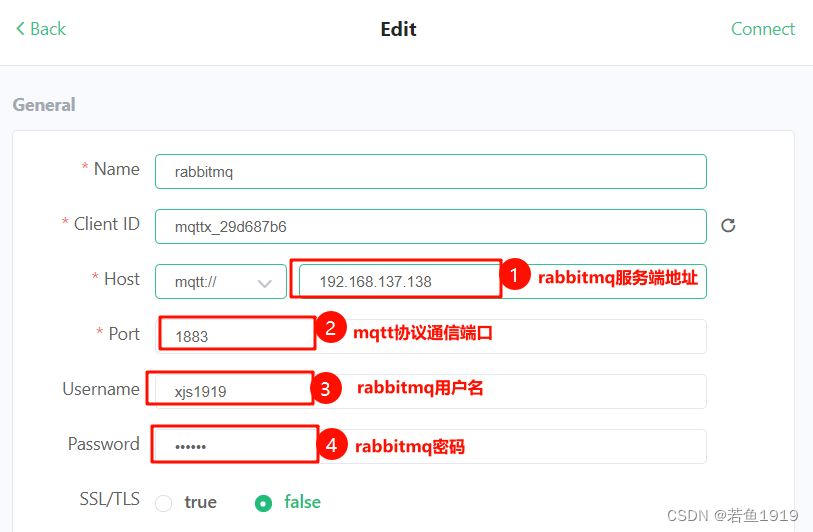Click the Connect button
813x532 pixels.
pyautogui.click(x=762, y=29)
